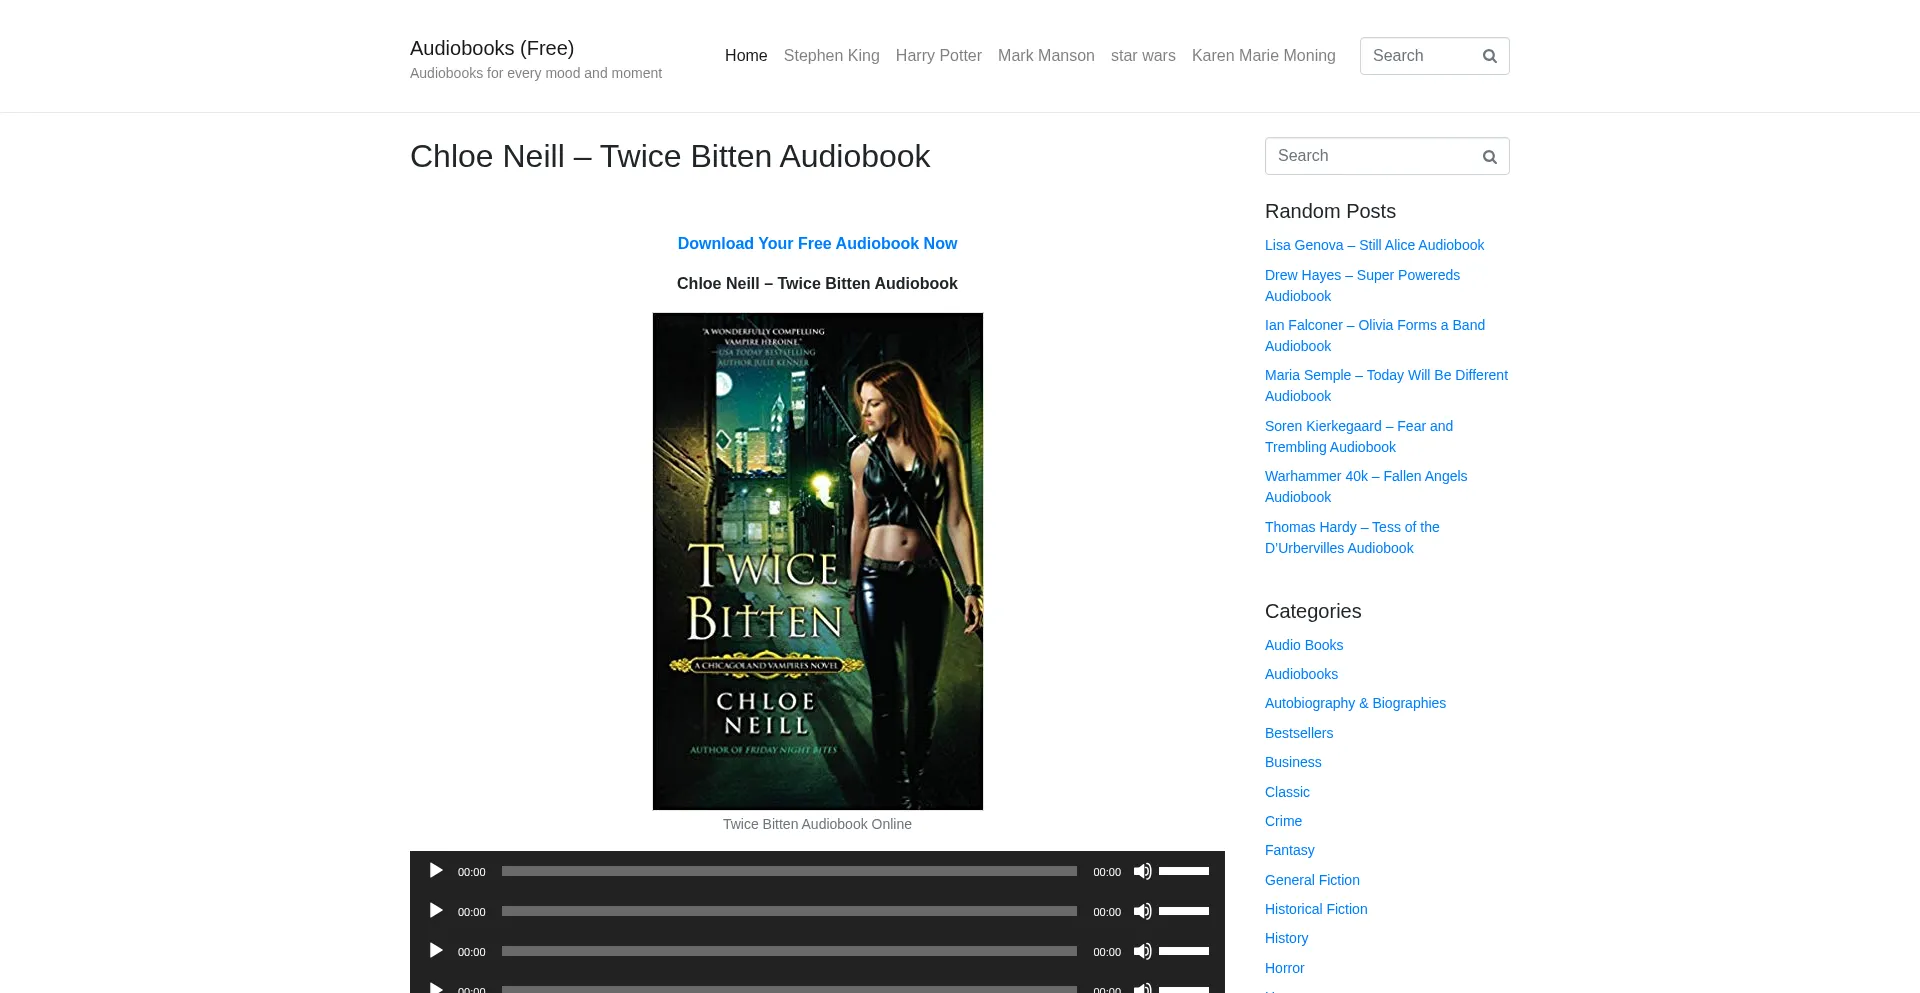Open the Historical Fiction category
1920x993 pixels.
pyautogui.click(x=1315, y=909)
